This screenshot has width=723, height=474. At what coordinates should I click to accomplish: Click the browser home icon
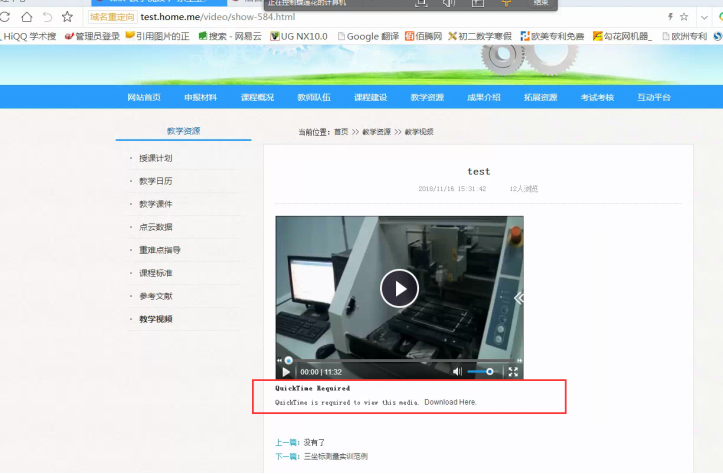tap(26, 17)
